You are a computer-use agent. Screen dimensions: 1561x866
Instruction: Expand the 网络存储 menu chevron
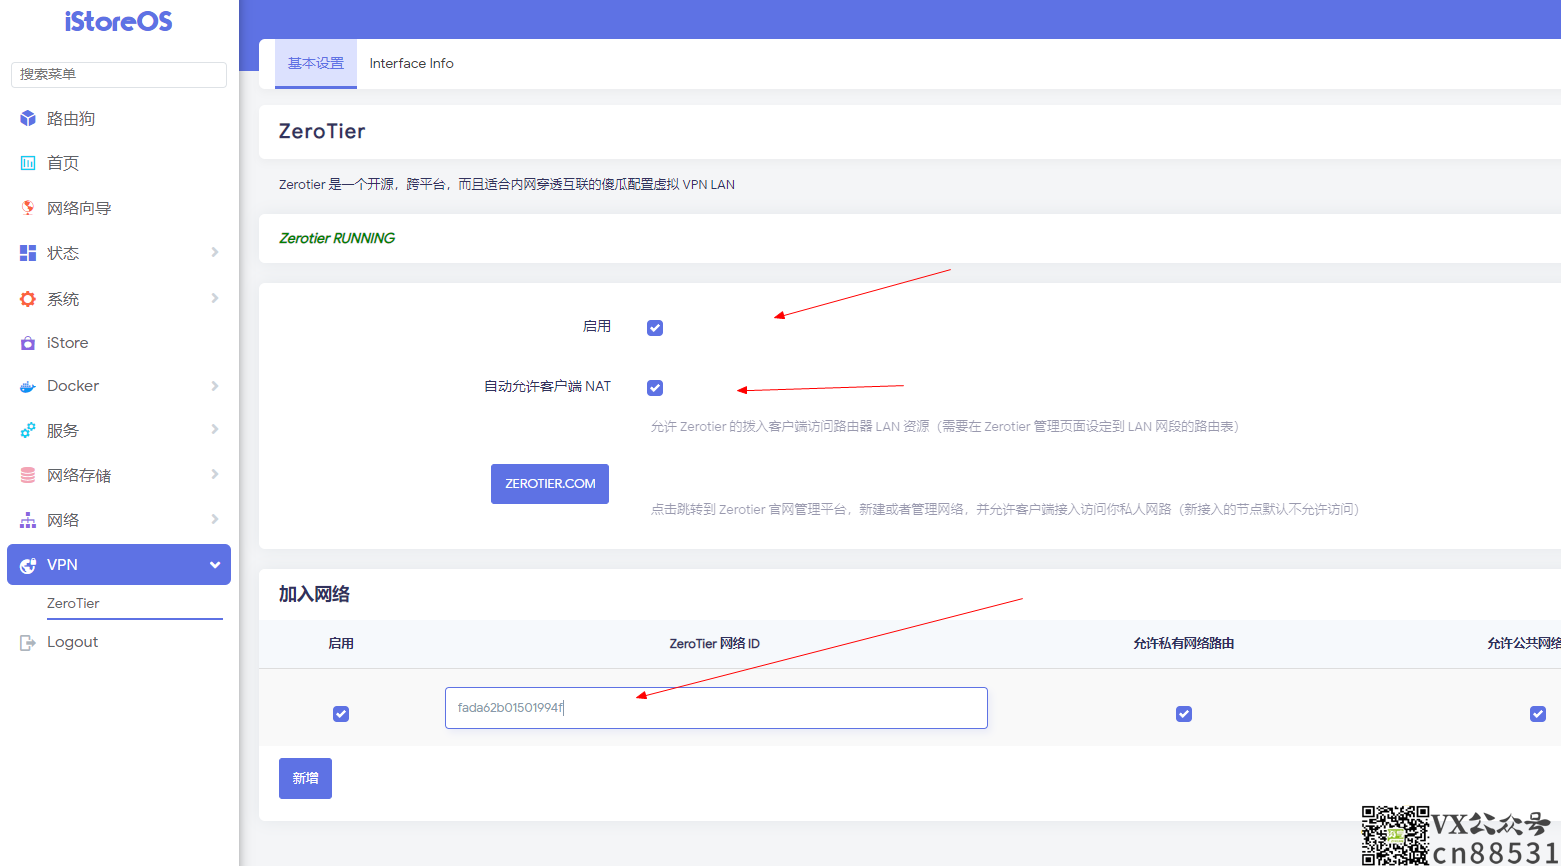point(215,474)
